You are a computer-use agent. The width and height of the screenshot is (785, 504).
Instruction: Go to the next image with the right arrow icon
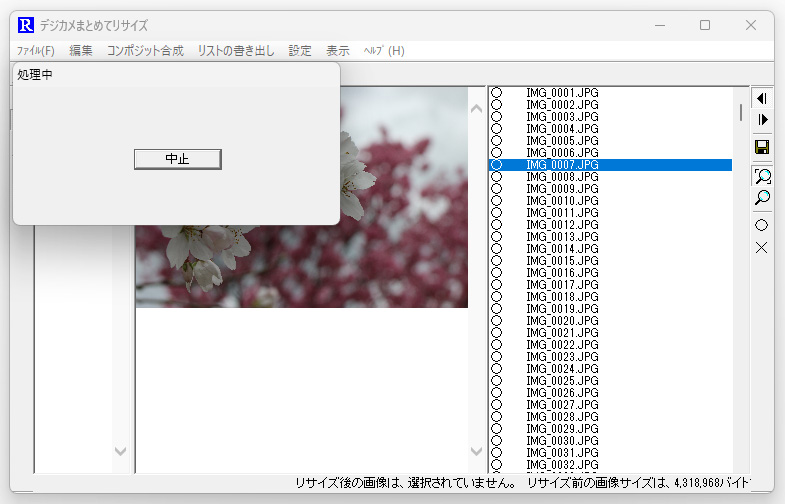coord(761,120)
